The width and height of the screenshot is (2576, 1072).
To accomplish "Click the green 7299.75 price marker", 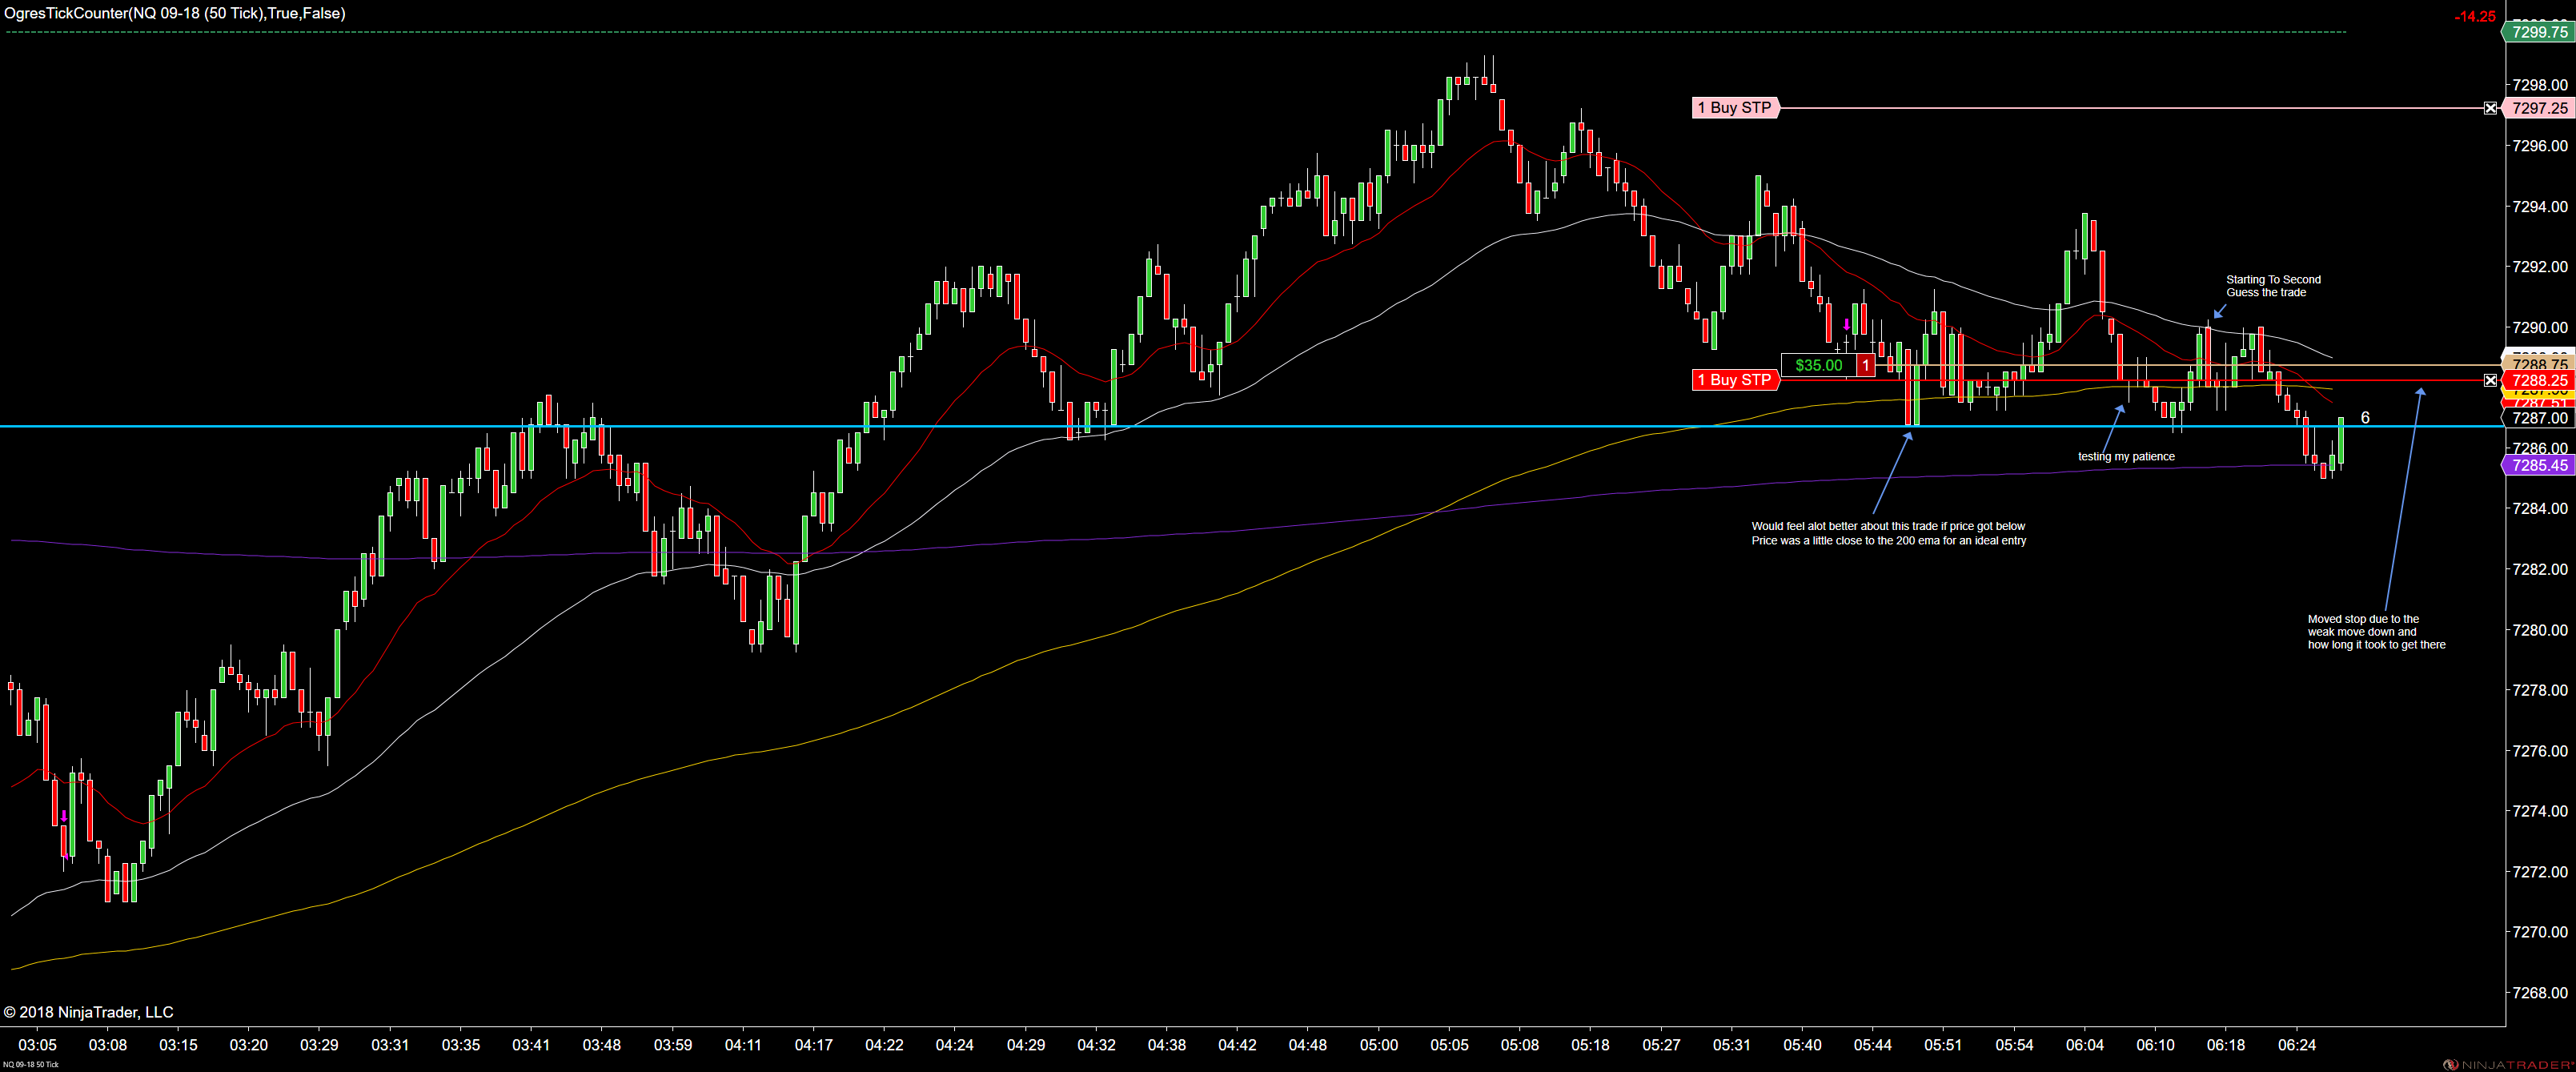I will 2538,32.
